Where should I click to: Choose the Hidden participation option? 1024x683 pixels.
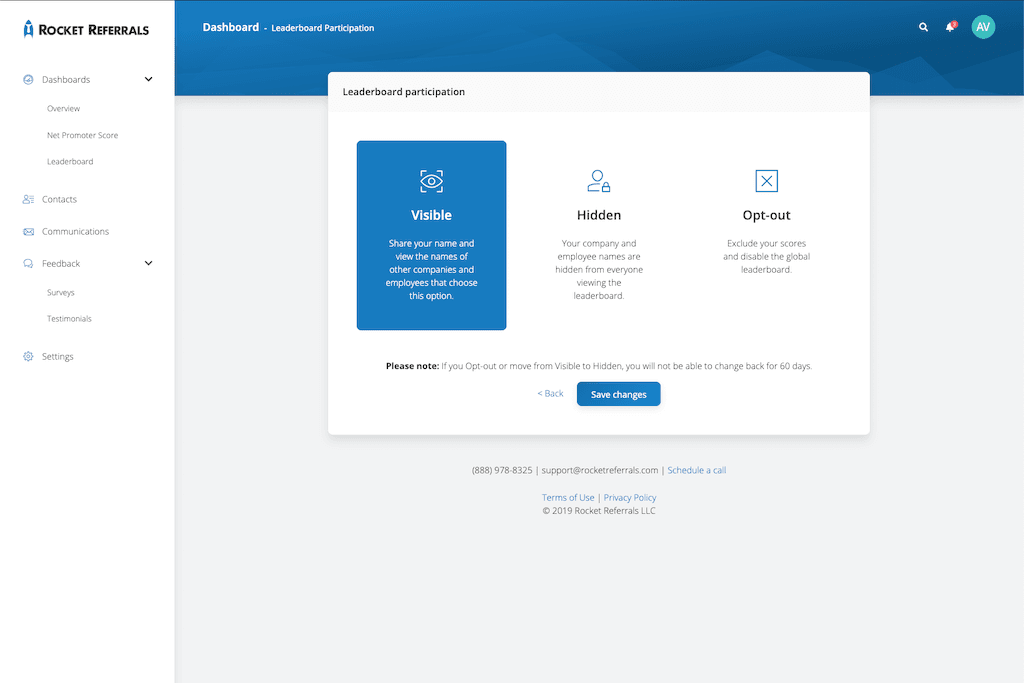coord(599,235)
